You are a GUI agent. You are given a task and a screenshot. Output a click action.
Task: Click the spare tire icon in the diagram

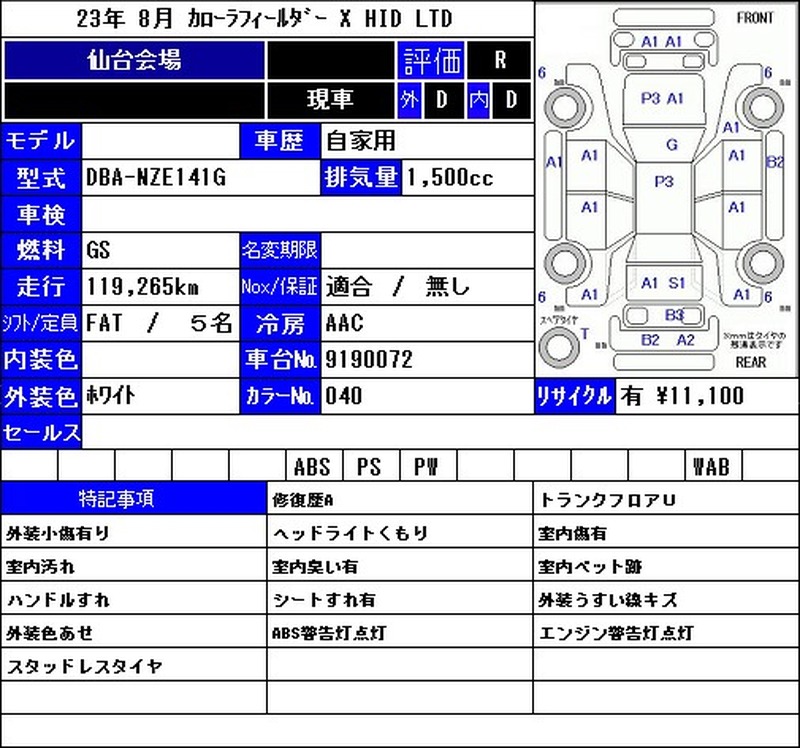tap(559, 345)
